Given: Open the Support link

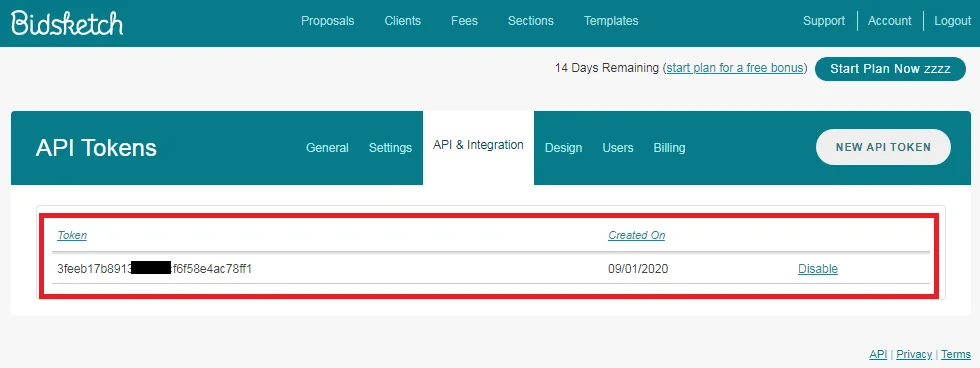Looking at the screenshot, I should click(x=824, y=21).
